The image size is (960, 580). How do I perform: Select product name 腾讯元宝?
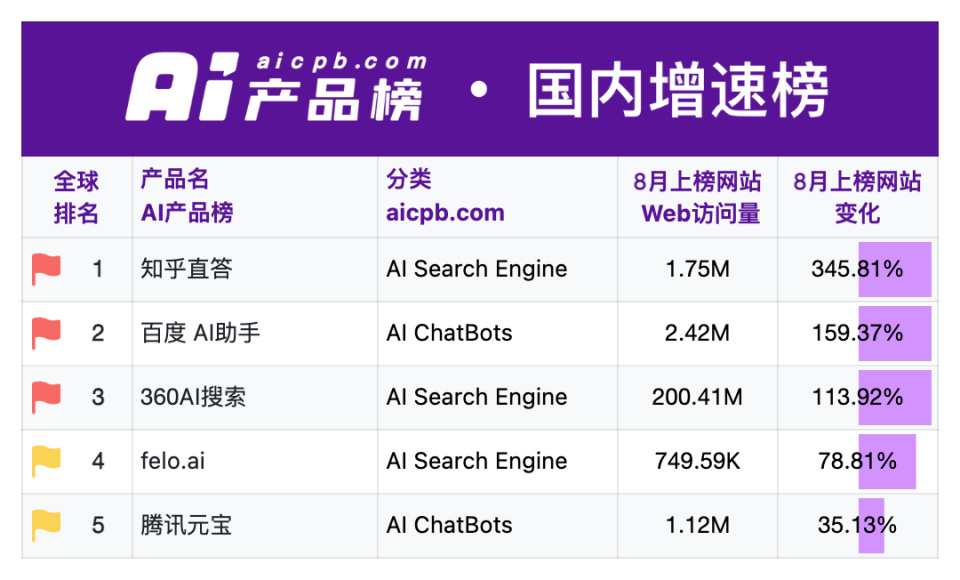(186, 525)
